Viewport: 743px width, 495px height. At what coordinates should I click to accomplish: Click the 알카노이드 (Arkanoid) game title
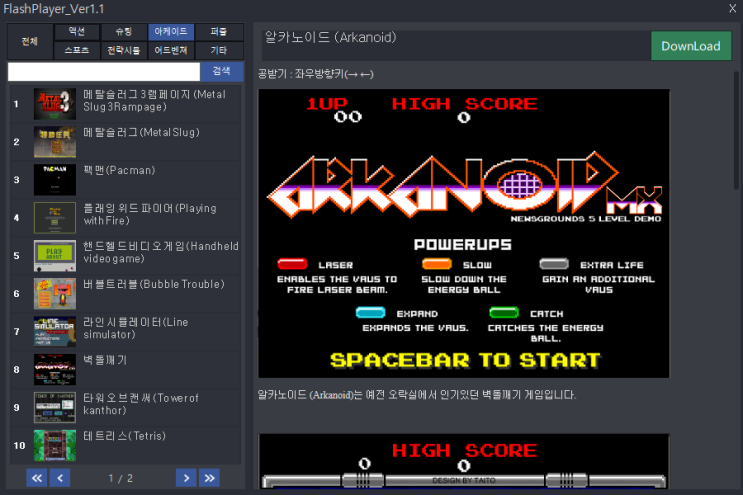pyautogui.click(x=330, y=37)
